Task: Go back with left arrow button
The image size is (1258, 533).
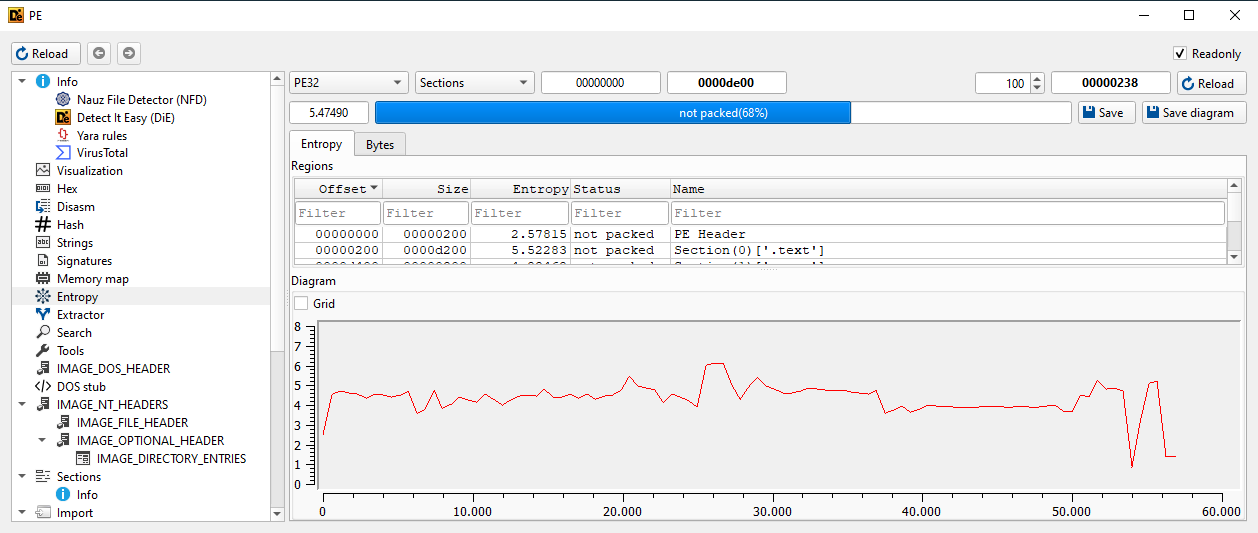Action: 98,53
